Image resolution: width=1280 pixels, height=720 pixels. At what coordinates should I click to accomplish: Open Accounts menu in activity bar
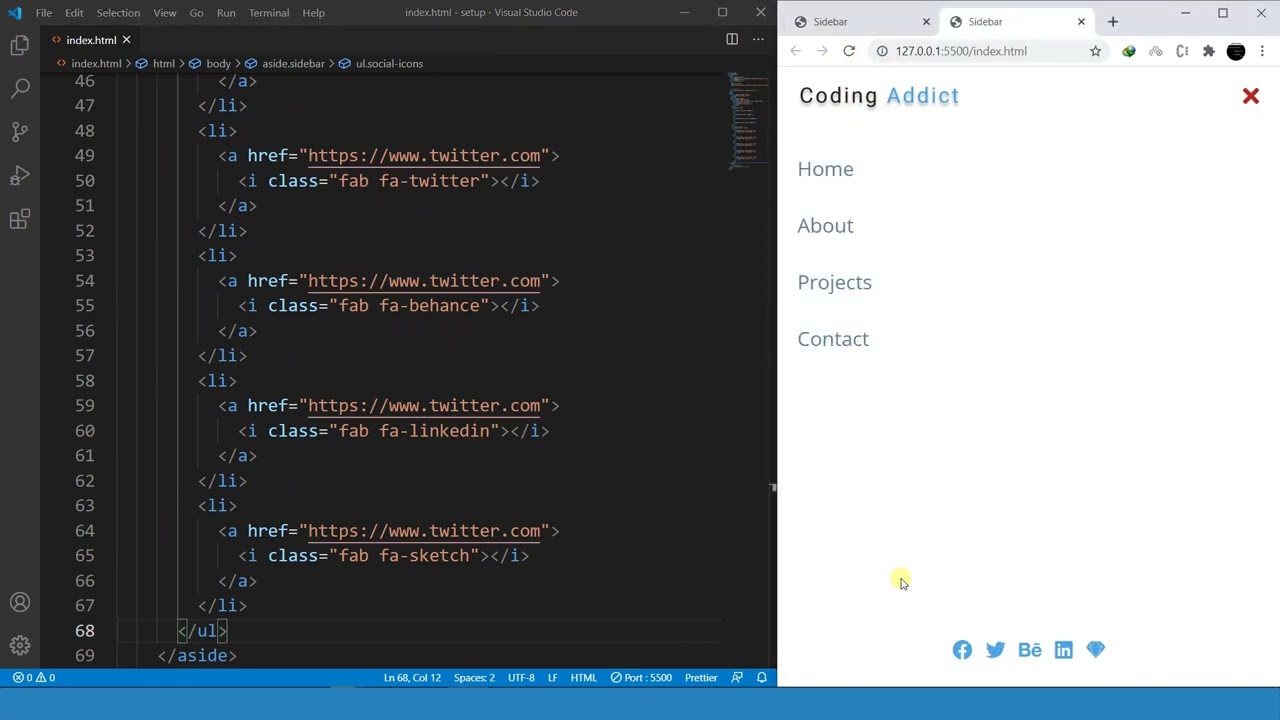click(20, 603)
